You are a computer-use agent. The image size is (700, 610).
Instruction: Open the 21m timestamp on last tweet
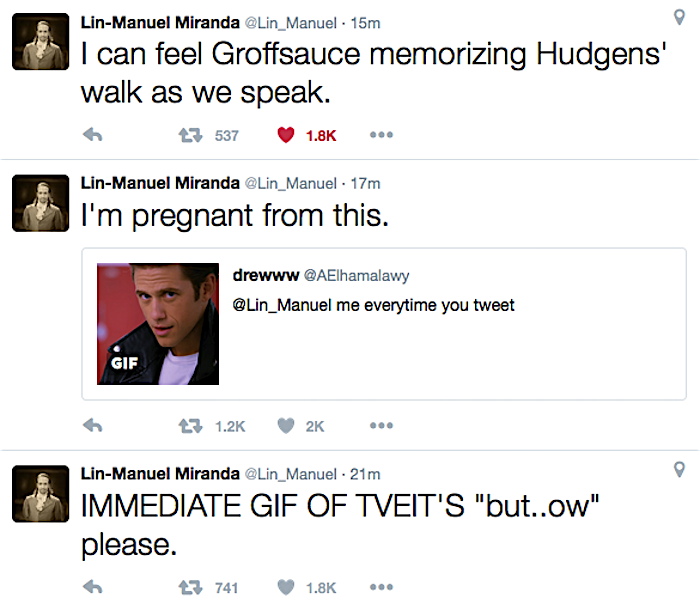[366, 473]
